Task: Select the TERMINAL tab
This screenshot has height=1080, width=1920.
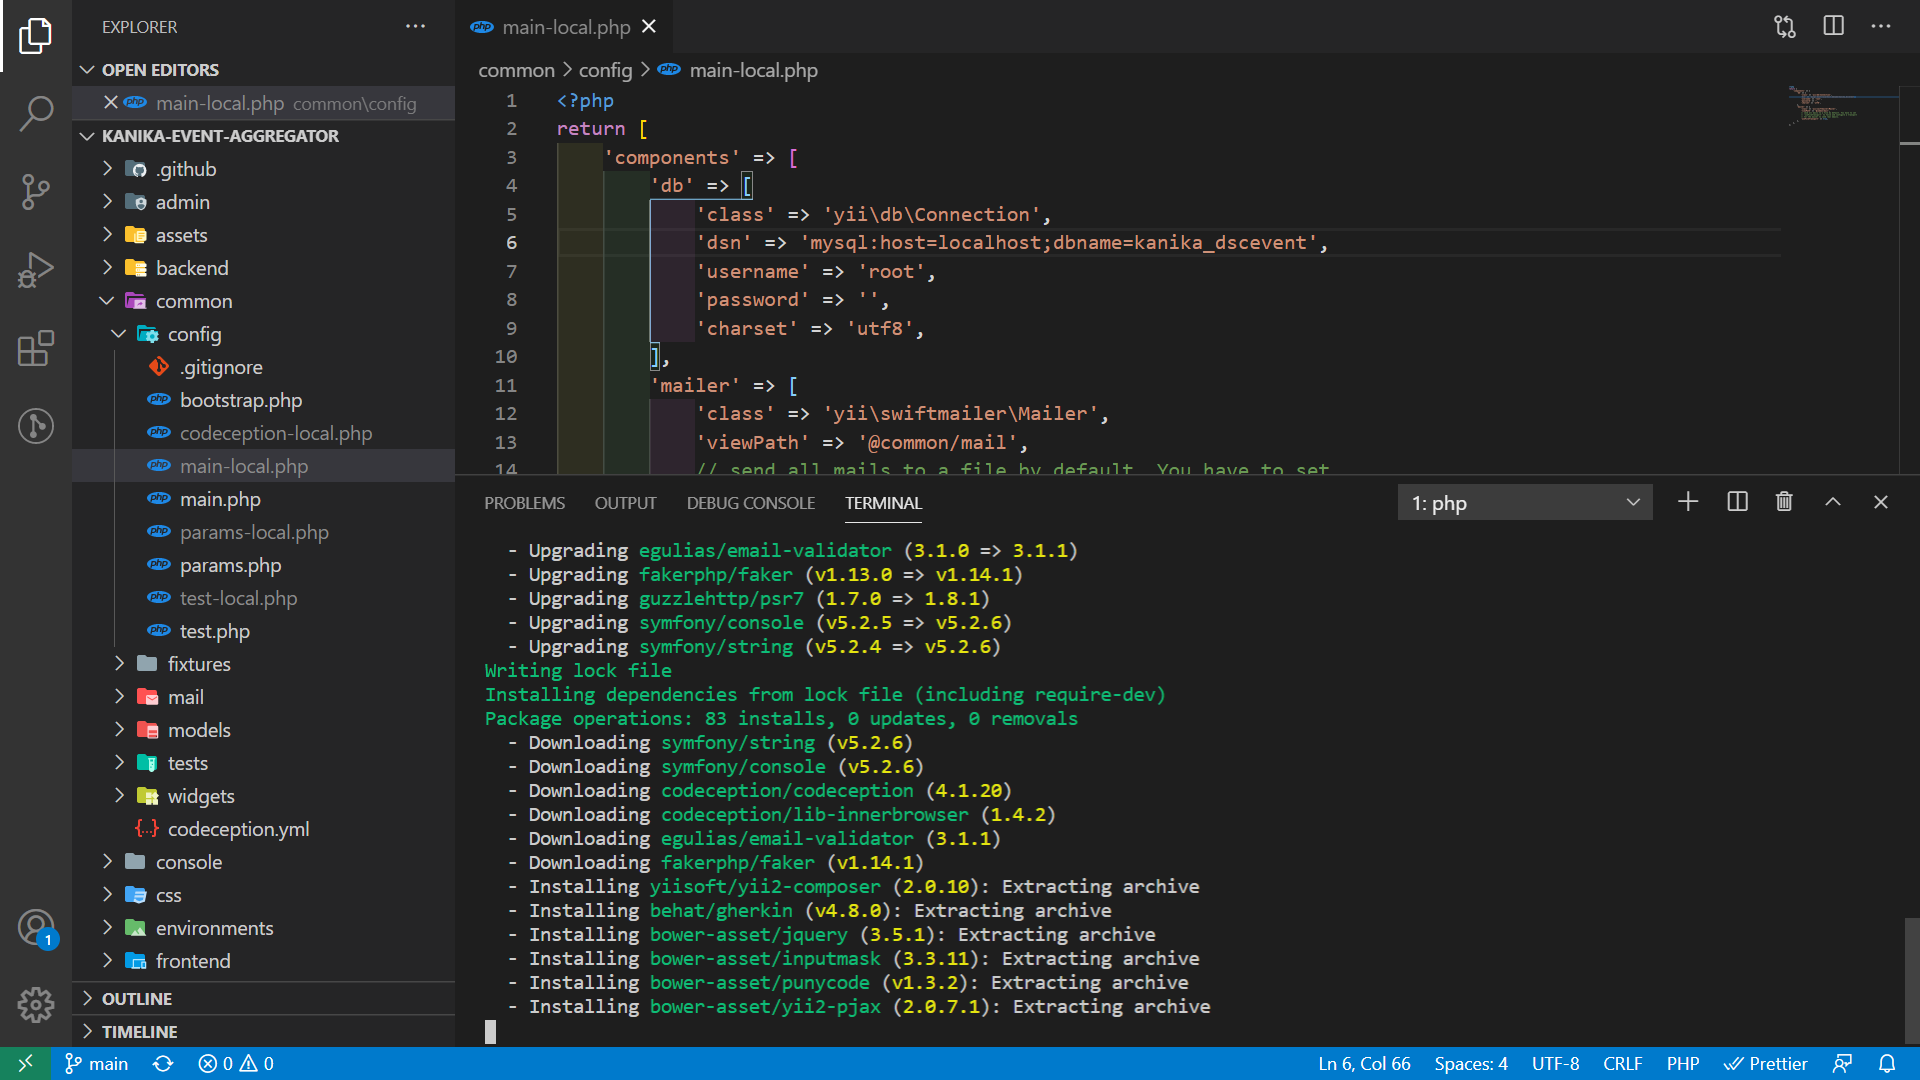Action: [x=883, y=503]
